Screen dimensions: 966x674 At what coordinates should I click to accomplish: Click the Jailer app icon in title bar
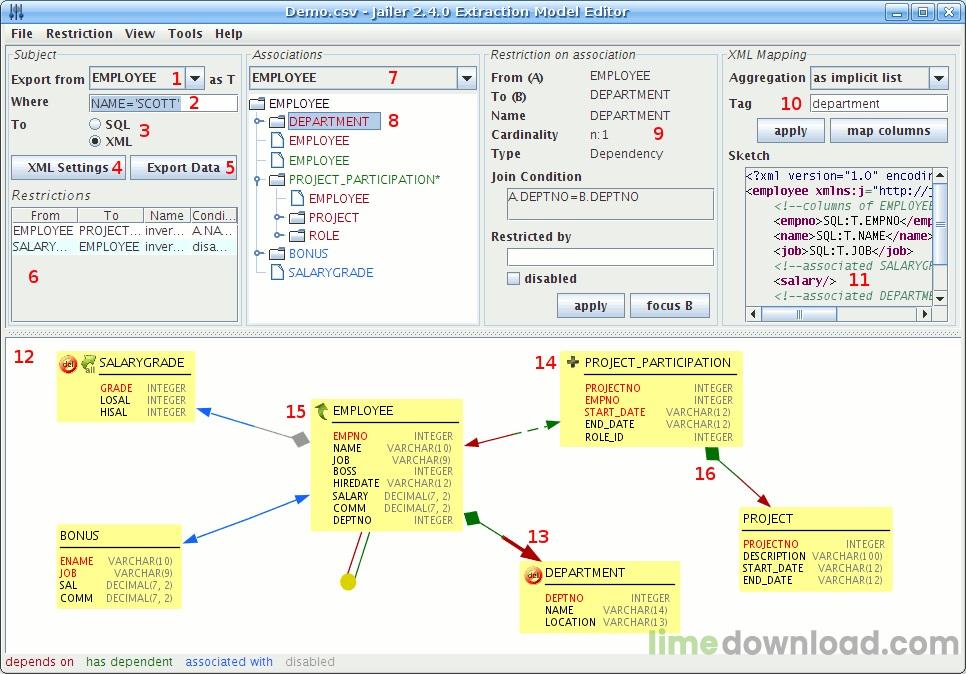16,11
